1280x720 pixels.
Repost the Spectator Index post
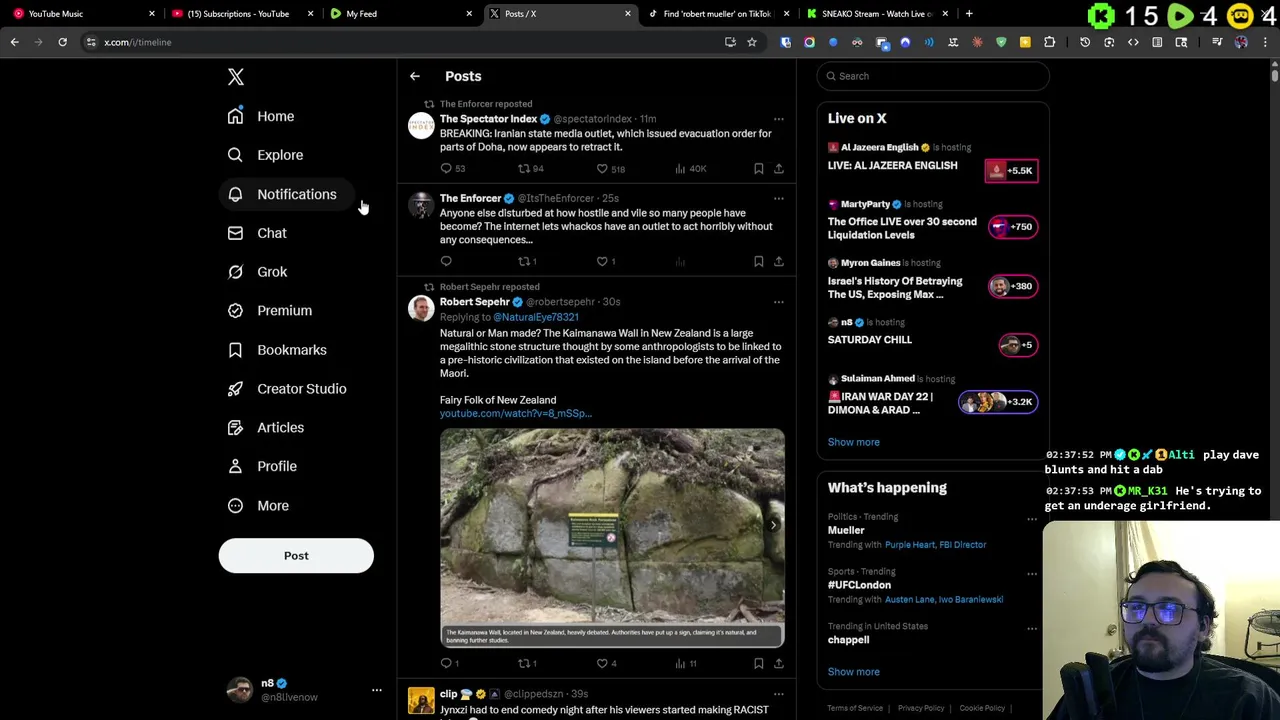point(524,169)
